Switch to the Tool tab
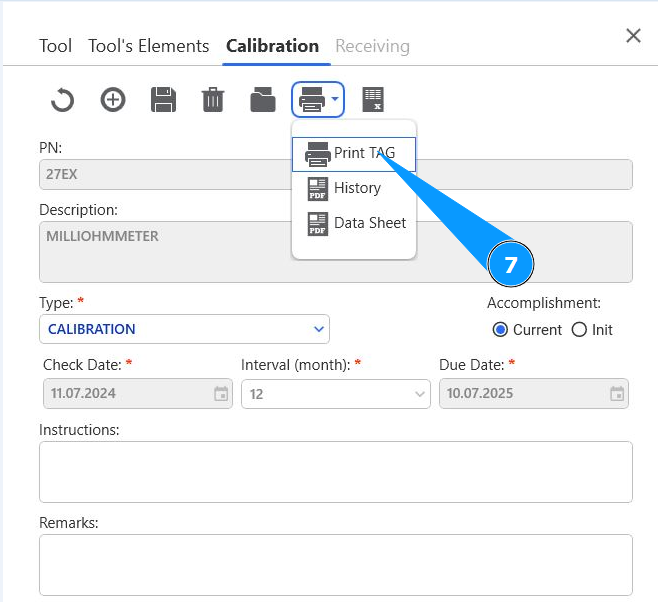 click(55, 46)
